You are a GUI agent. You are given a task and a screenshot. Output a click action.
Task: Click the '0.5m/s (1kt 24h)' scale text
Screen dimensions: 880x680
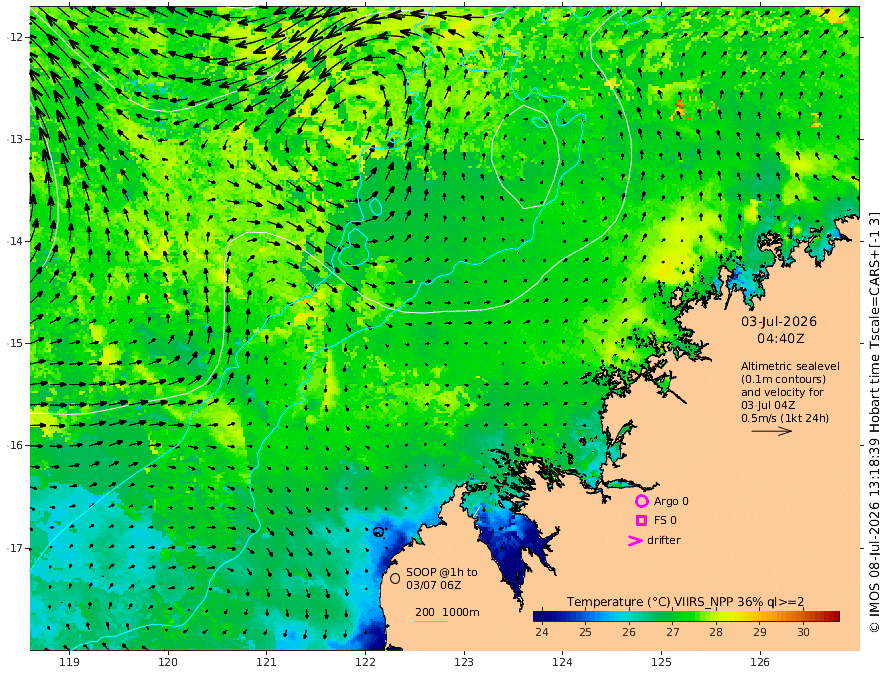point(785,418)
